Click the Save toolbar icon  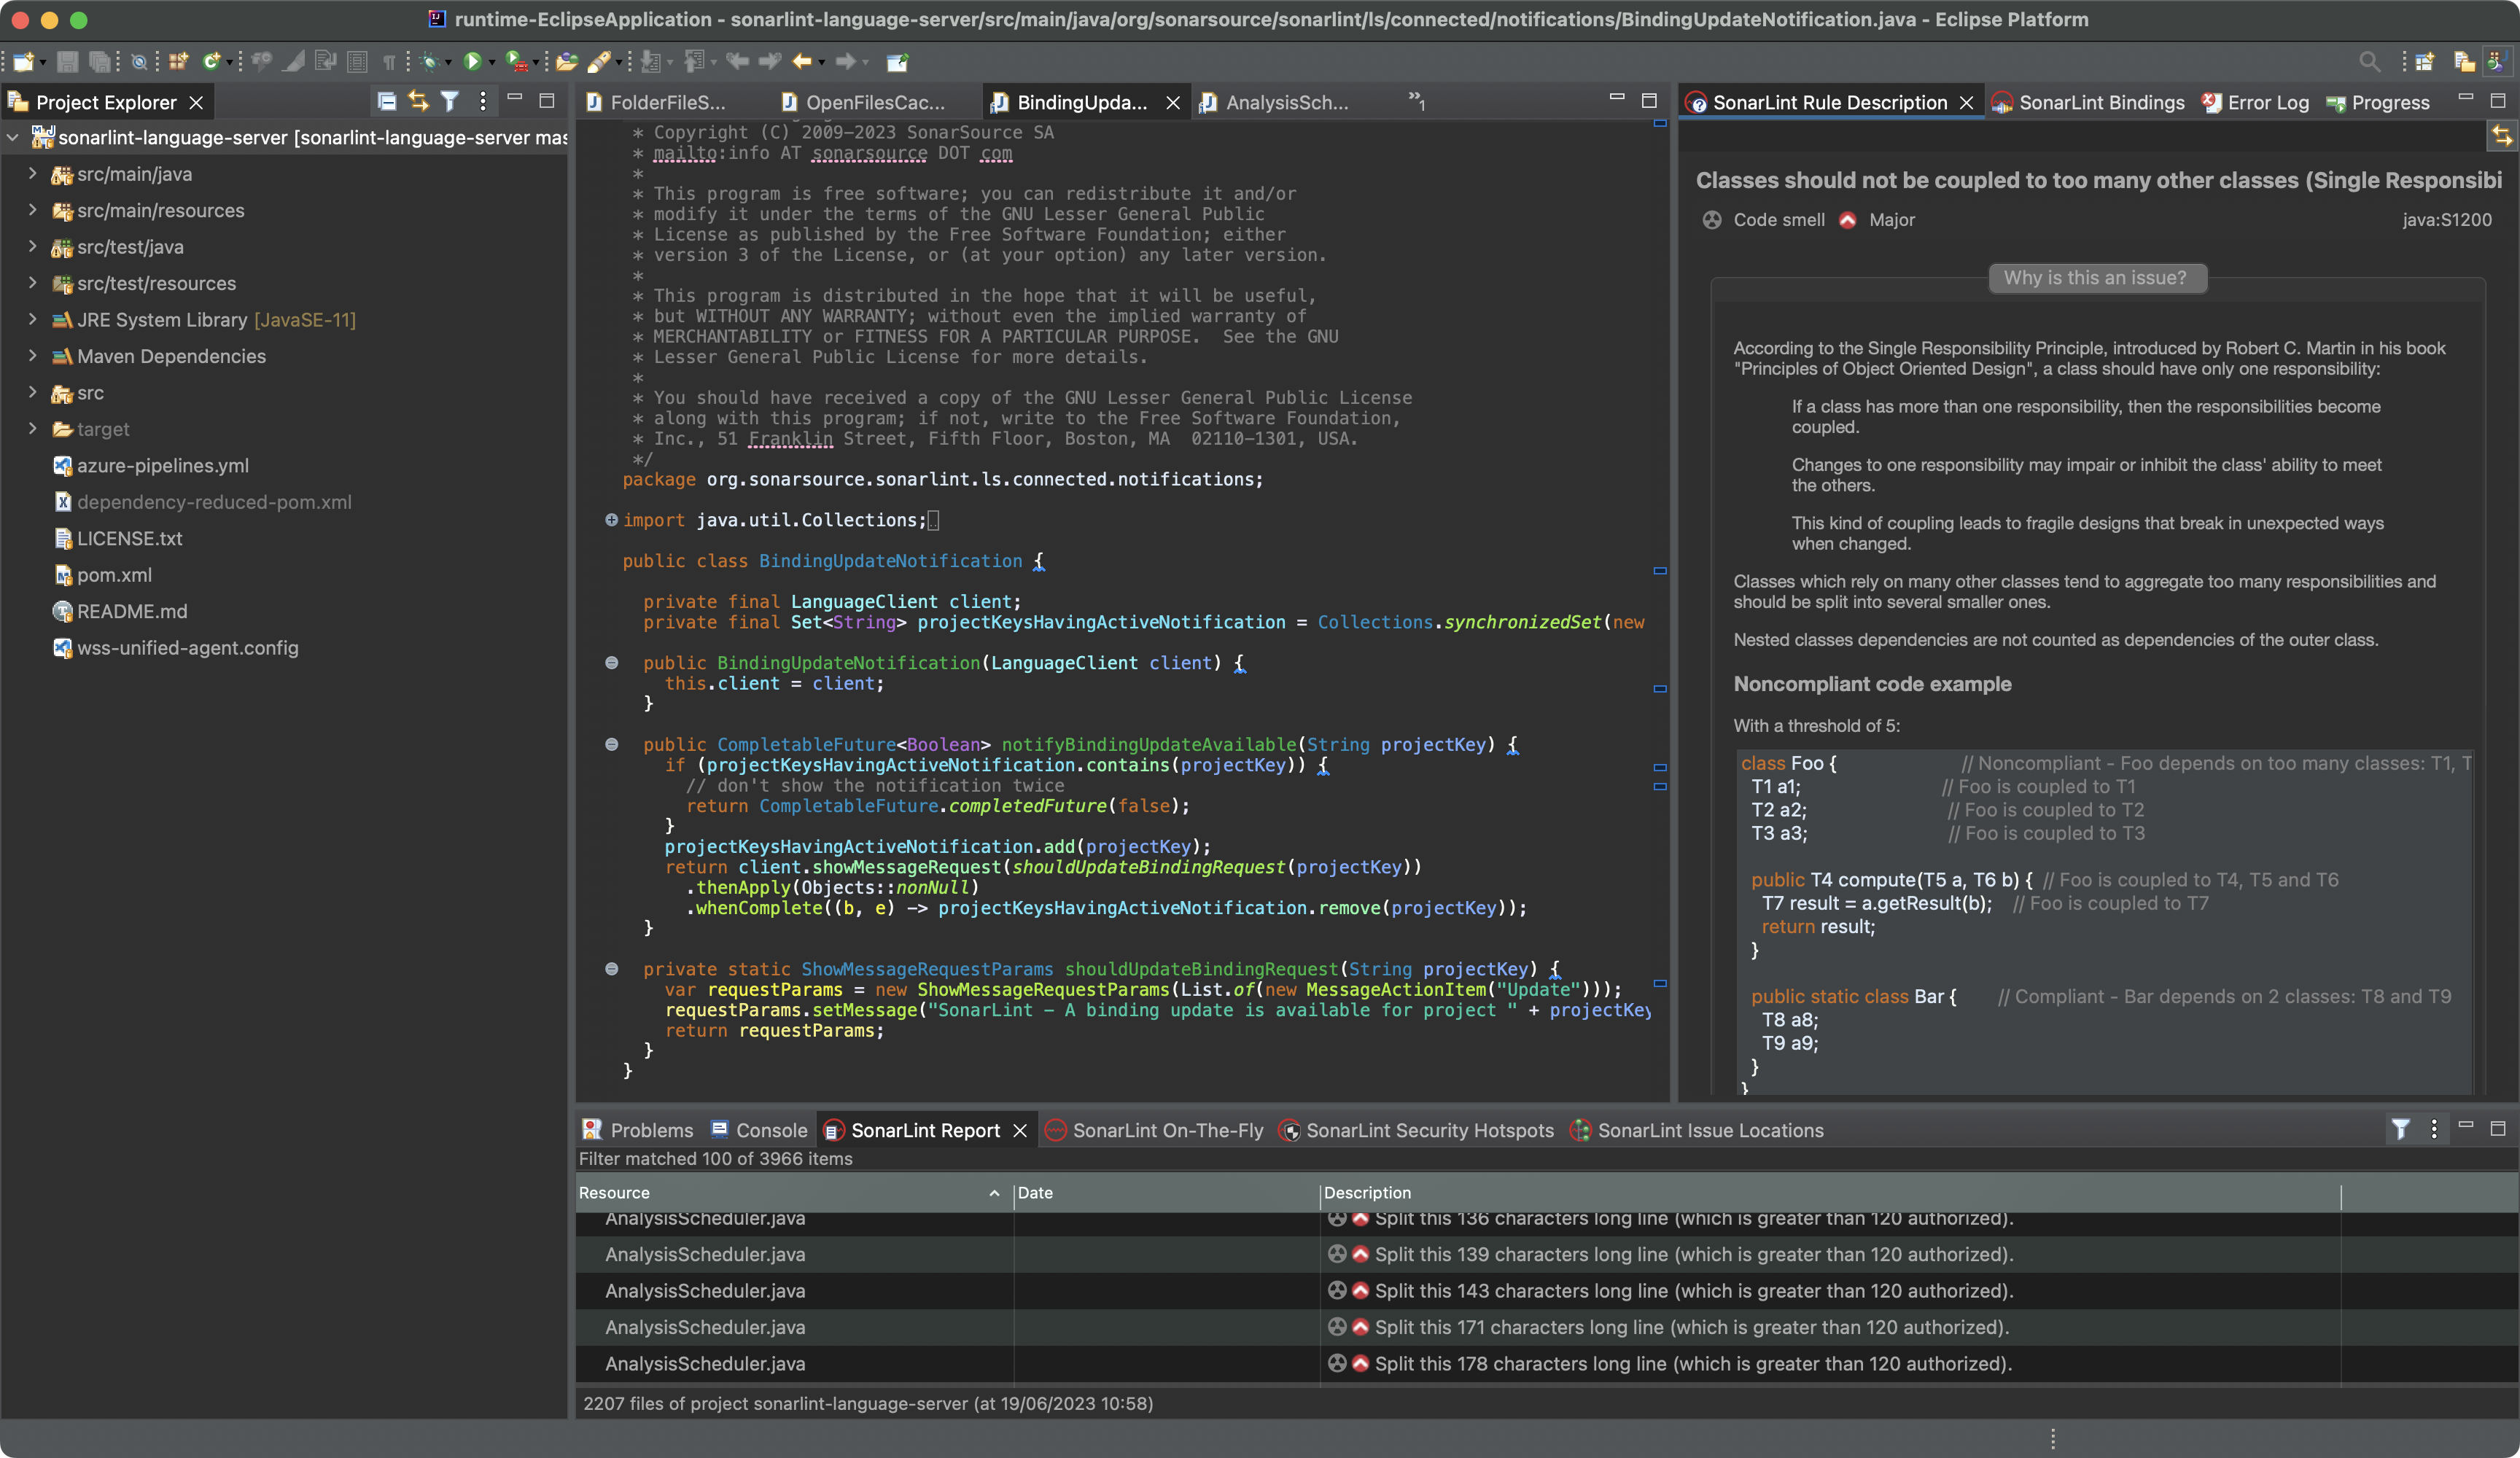pyautogui.click(x=67, y=62)
